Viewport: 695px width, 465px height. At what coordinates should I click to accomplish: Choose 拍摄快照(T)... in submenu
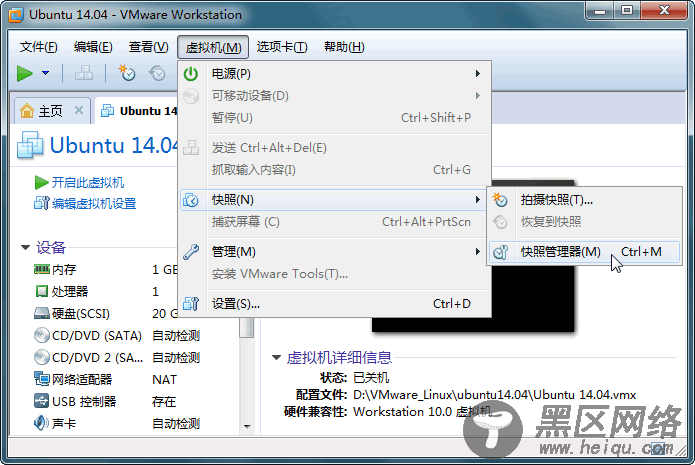[x=585, y=200]
